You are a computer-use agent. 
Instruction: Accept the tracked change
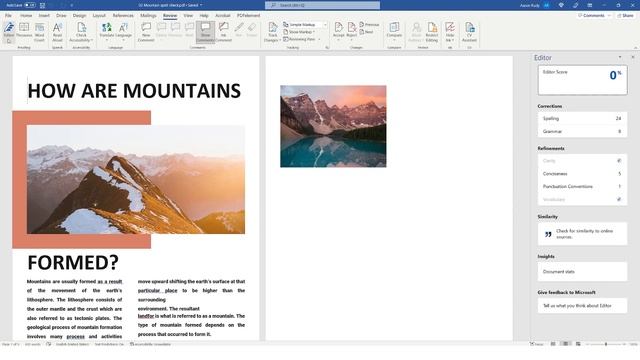click(338, 32)
